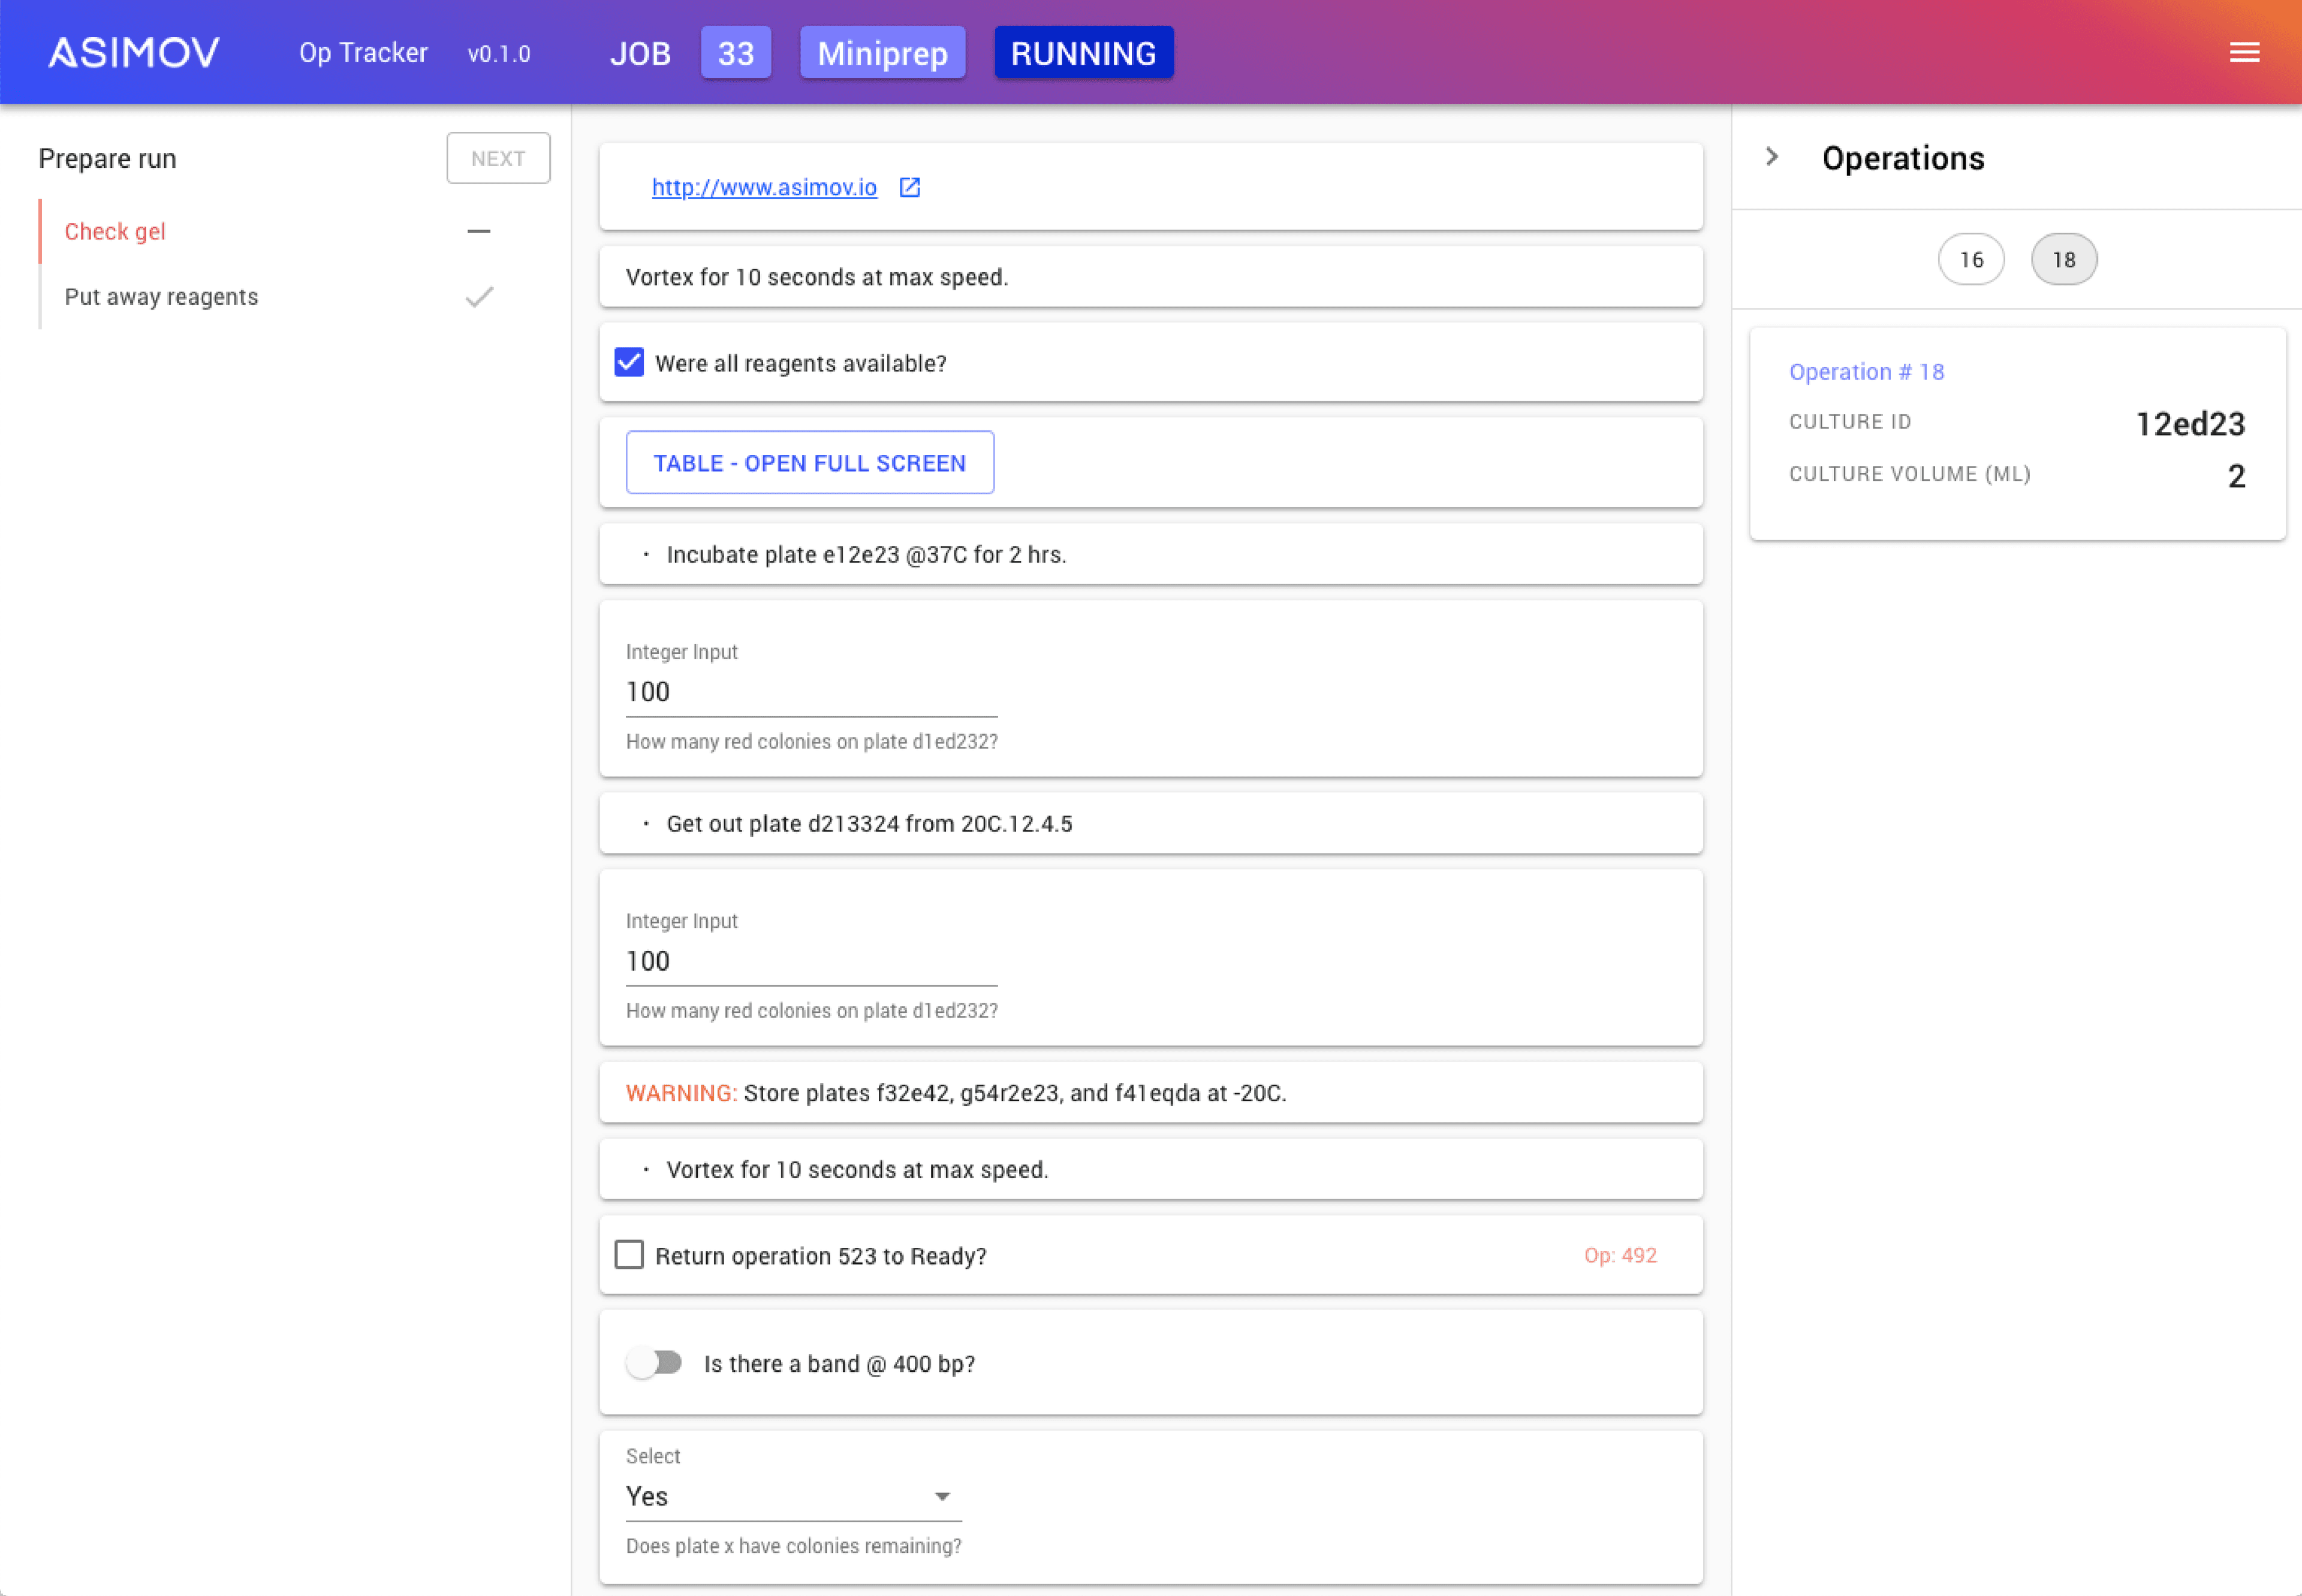
Task: Check Return operation 523 to Ready
Action: click(x=629, y=1255)
